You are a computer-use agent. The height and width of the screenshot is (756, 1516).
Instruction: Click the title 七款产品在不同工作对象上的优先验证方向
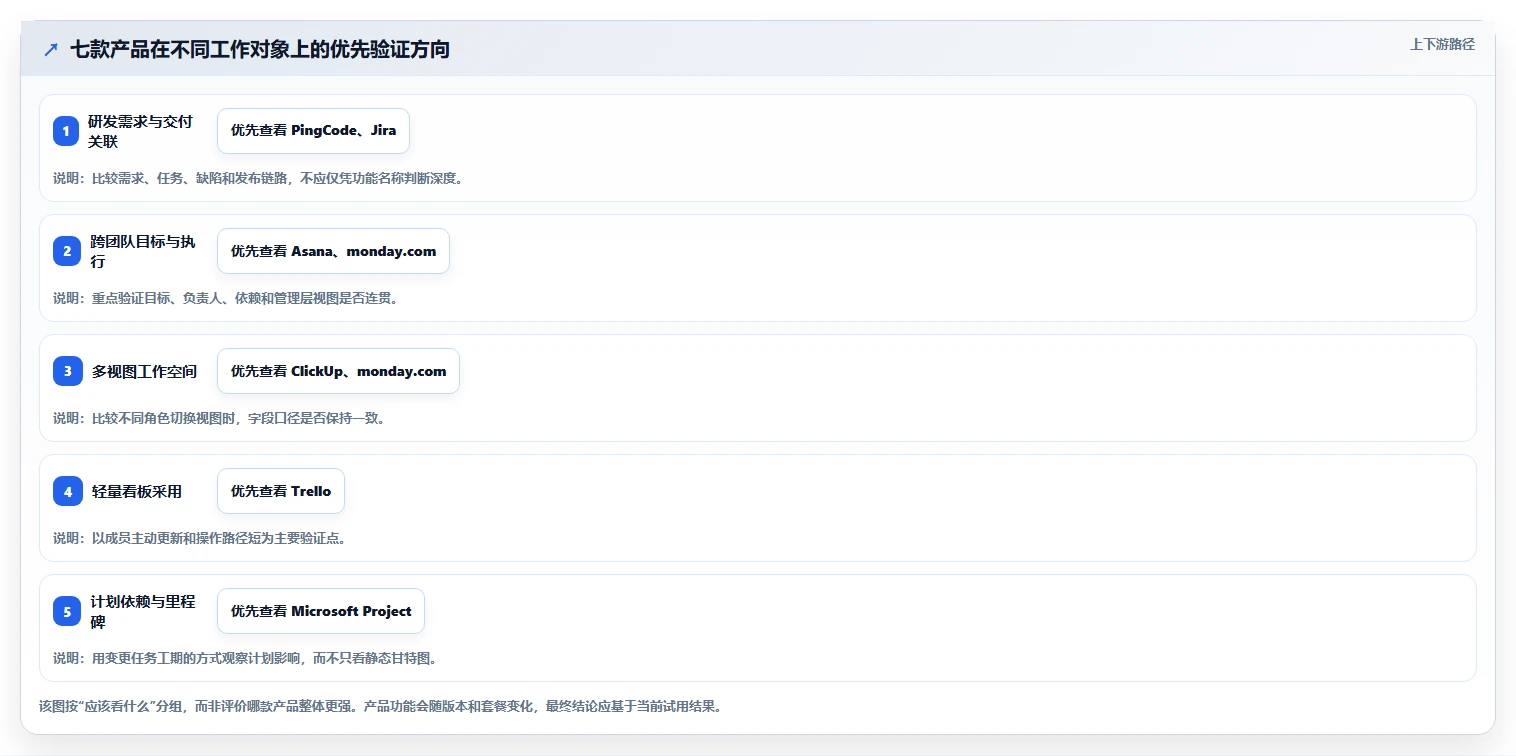click(260, 49)
